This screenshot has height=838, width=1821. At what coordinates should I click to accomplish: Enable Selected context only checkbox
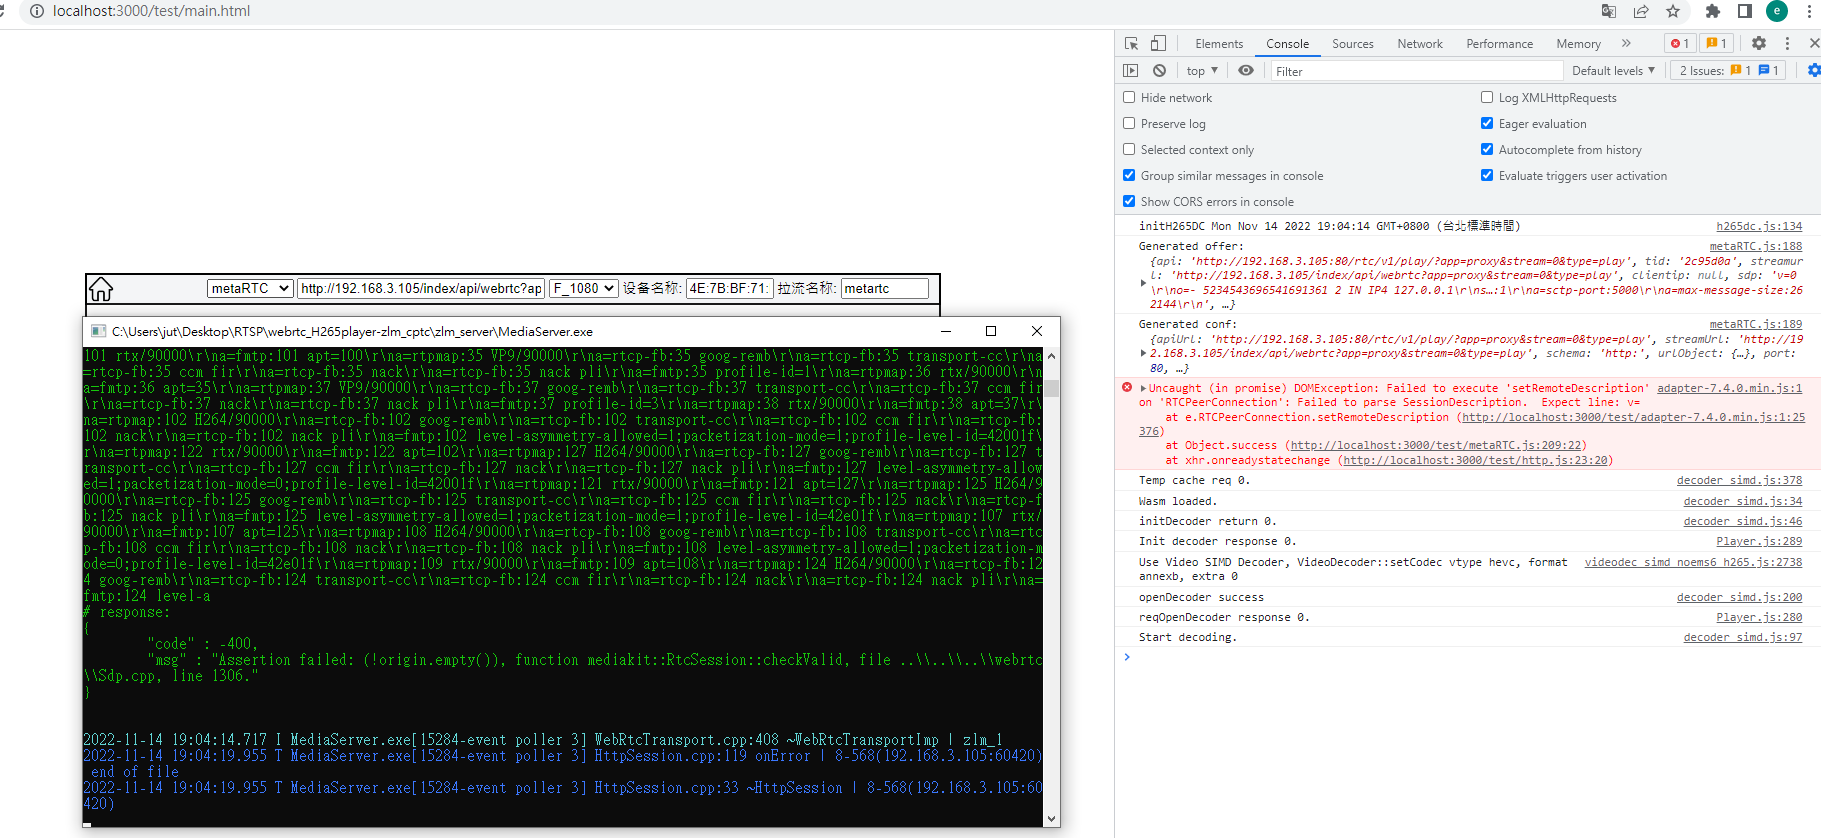point(1129,149)
